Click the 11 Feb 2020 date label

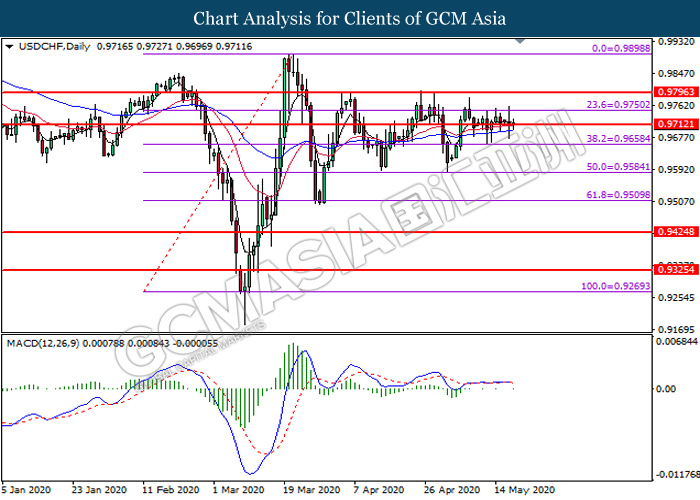coord(170,490)
